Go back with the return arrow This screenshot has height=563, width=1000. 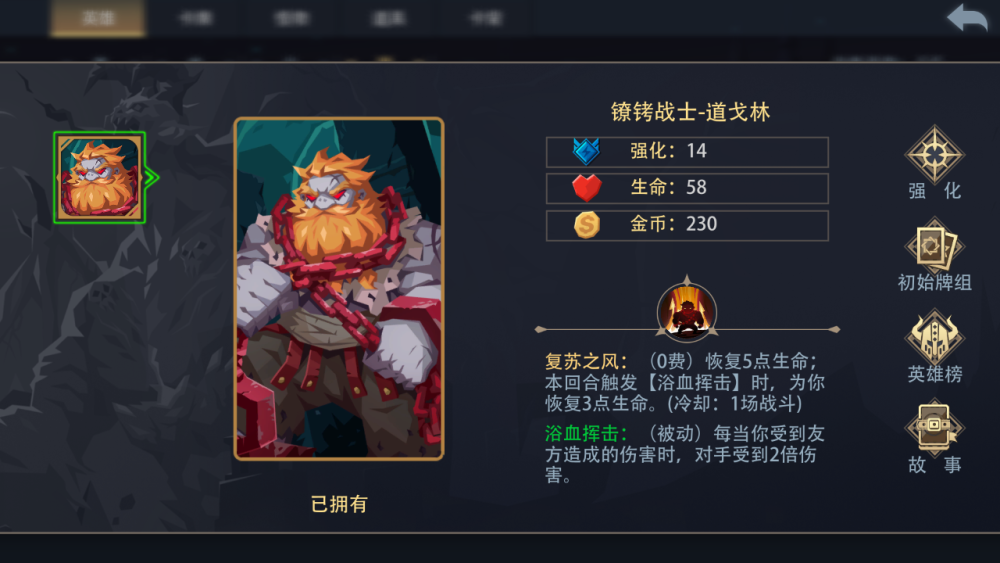[x=967, y=17]
